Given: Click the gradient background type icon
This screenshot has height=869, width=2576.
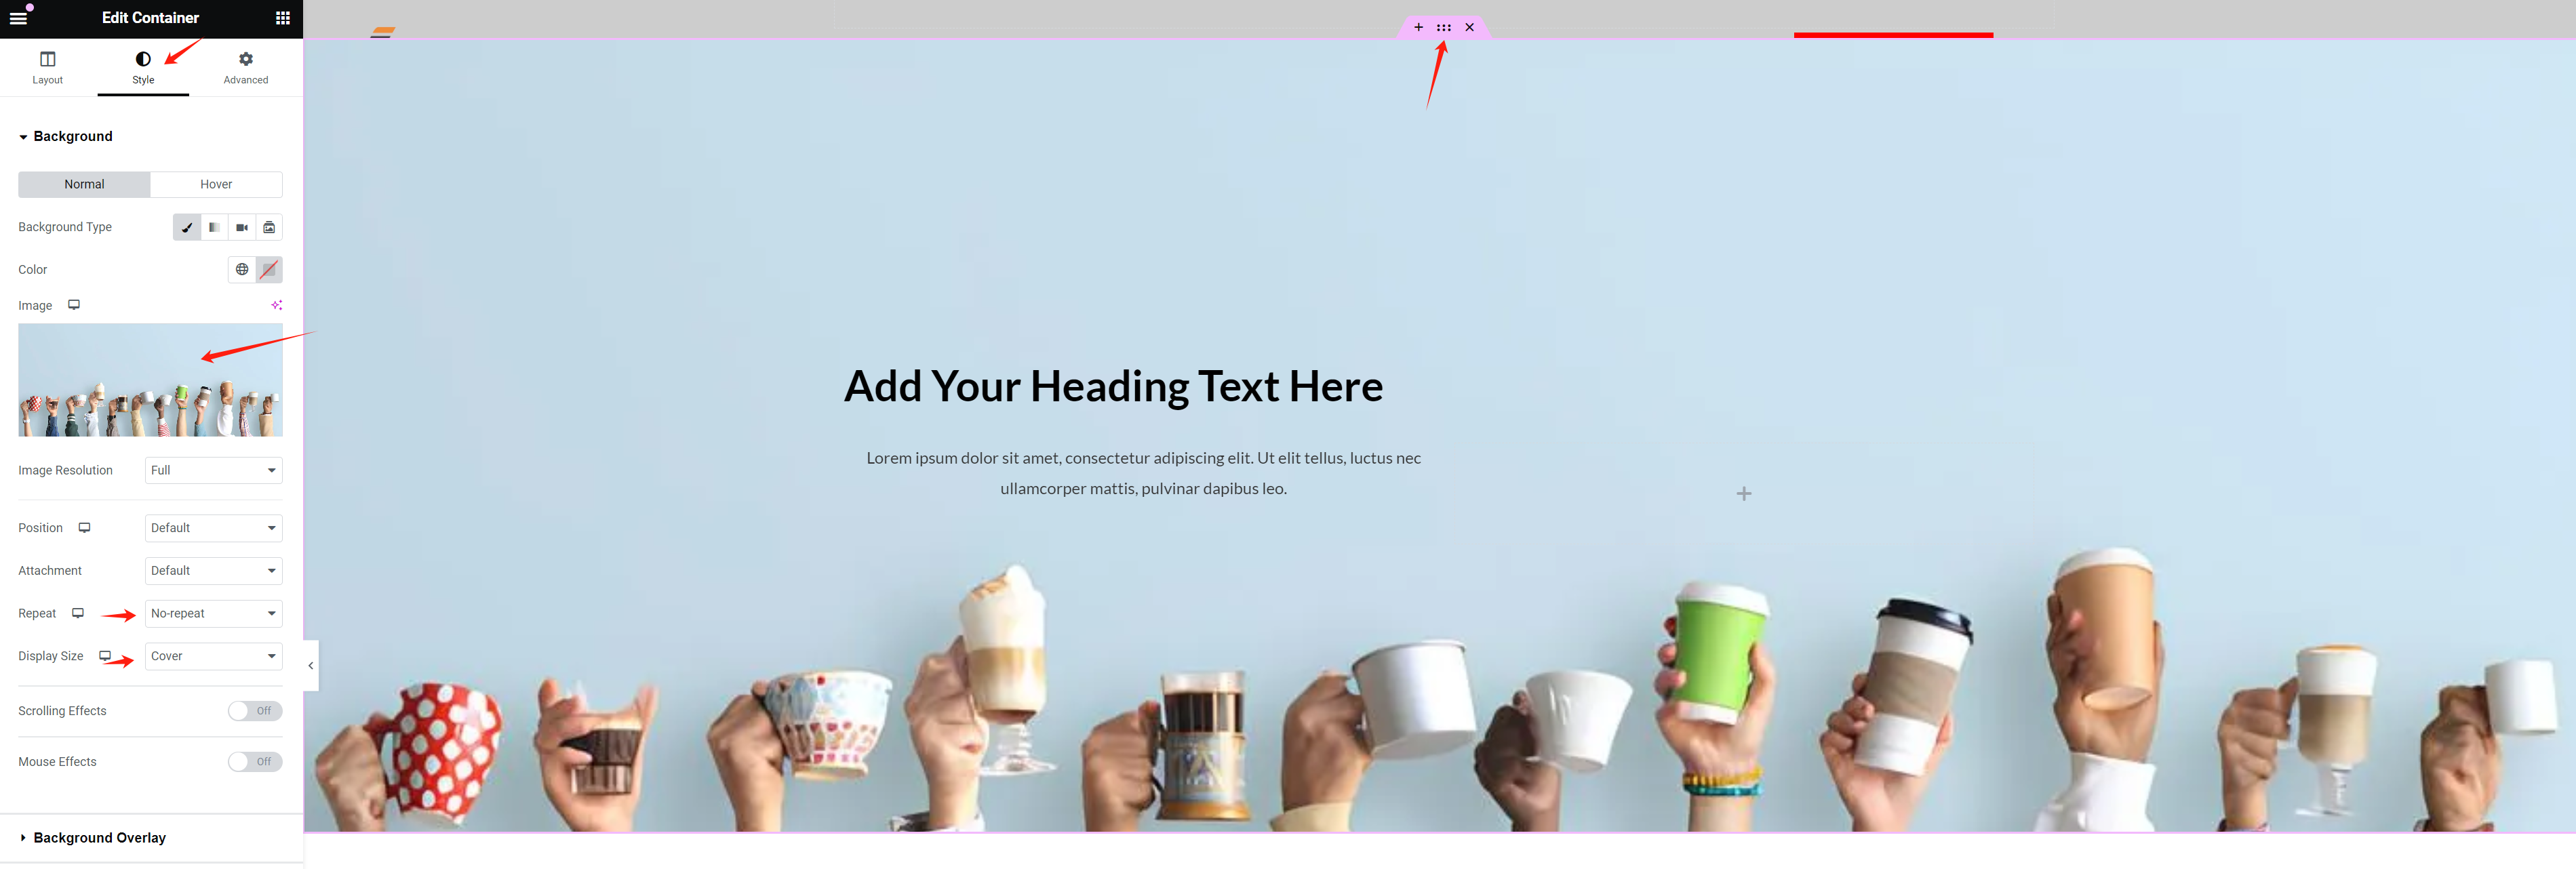Looking at the screenshot, I should pyautogui.click(x=214, y=226).
